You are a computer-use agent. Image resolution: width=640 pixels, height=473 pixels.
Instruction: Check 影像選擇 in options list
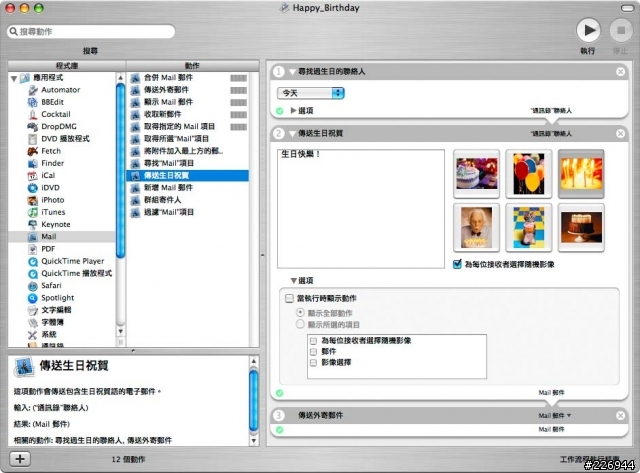pyautogui.click(x=313, y=362)
